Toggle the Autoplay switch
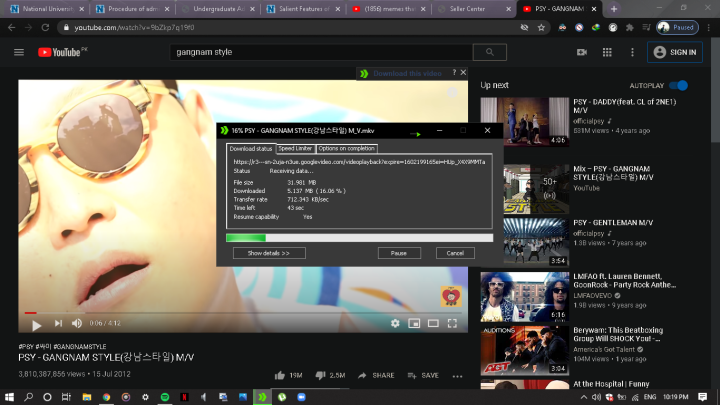The height and width of the screenshot is (405, 720). (x=678, y=85)
